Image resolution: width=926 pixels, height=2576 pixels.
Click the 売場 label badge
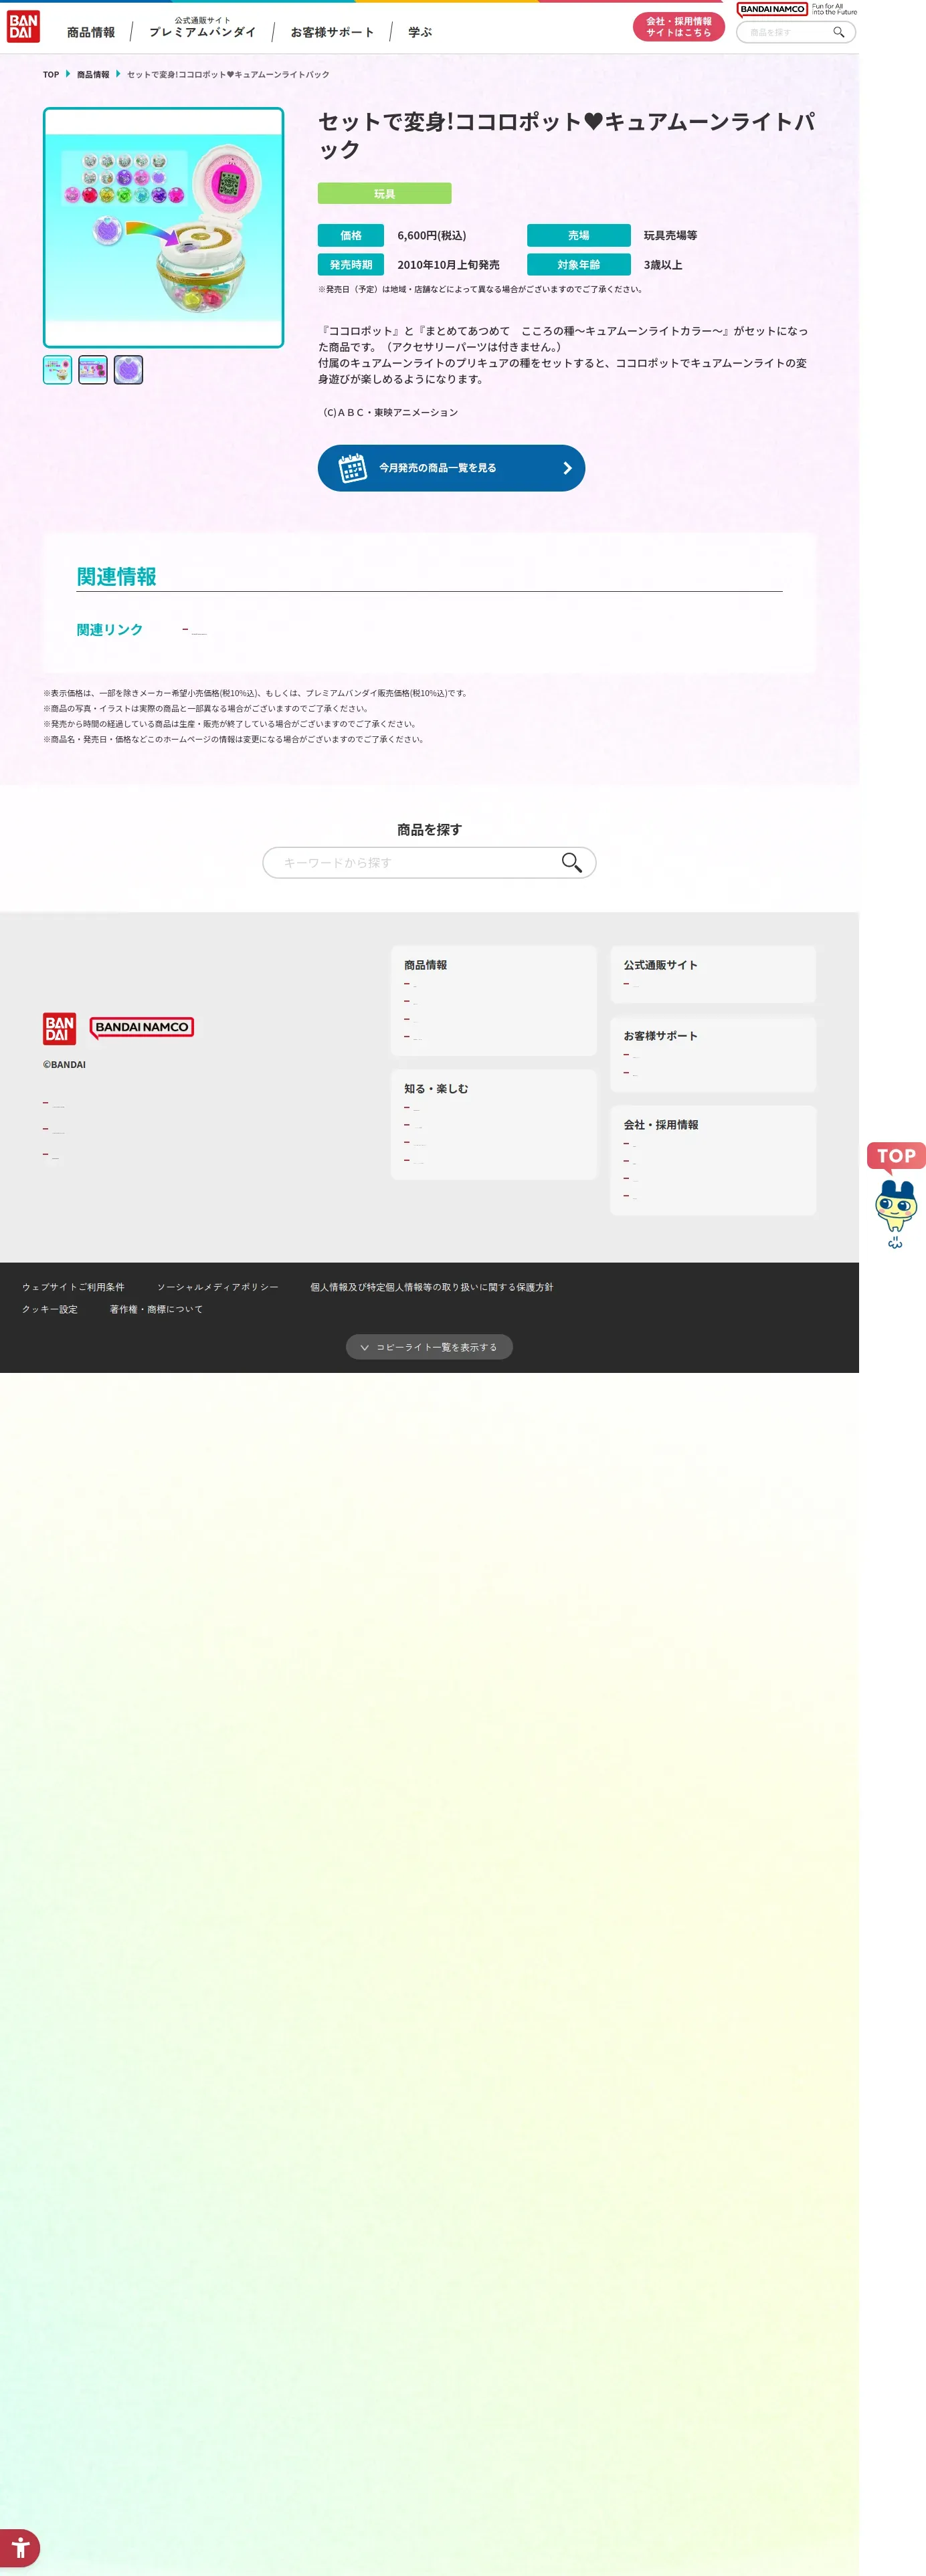pos(579,235)
